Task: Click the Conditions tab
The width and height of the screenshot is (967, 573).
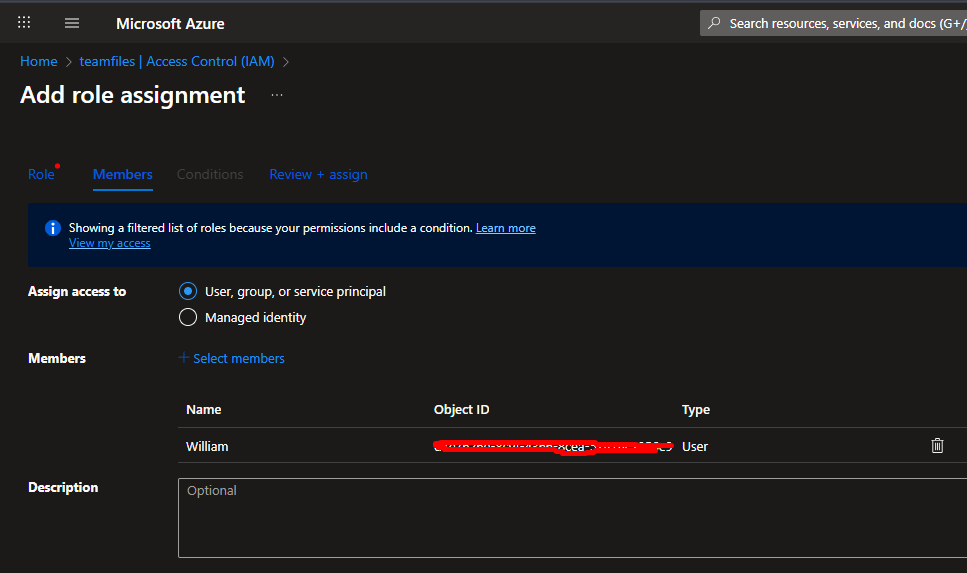Action: point(210,174)
